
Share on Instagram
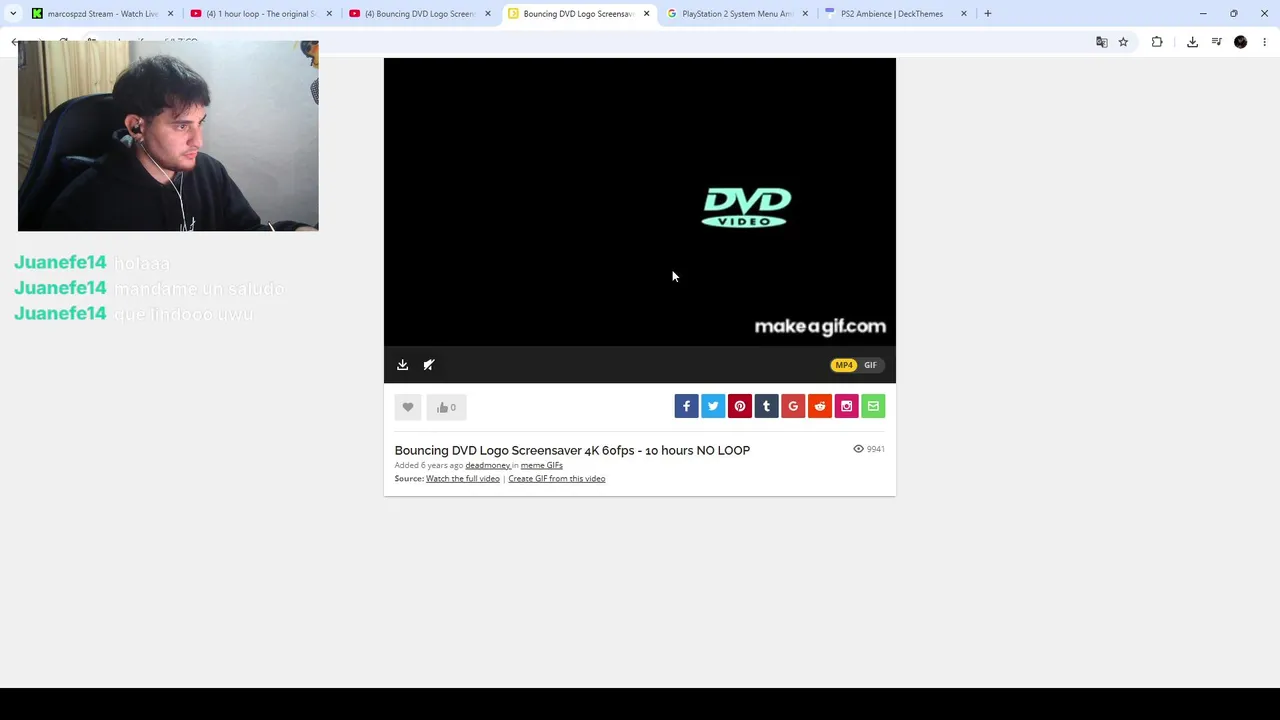[847, 406]
